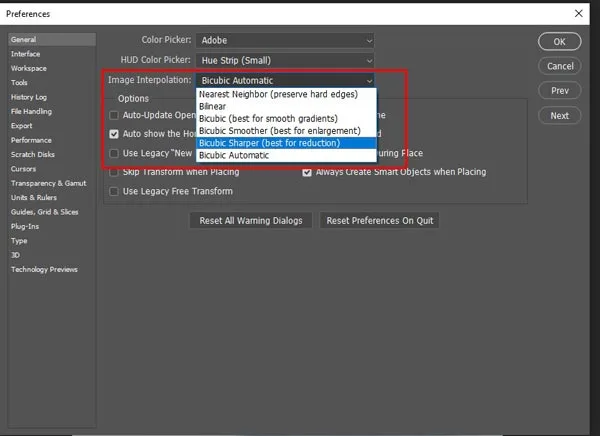600x436 pixels.
Task: Click the Cancel button
Action: point(559,66)
